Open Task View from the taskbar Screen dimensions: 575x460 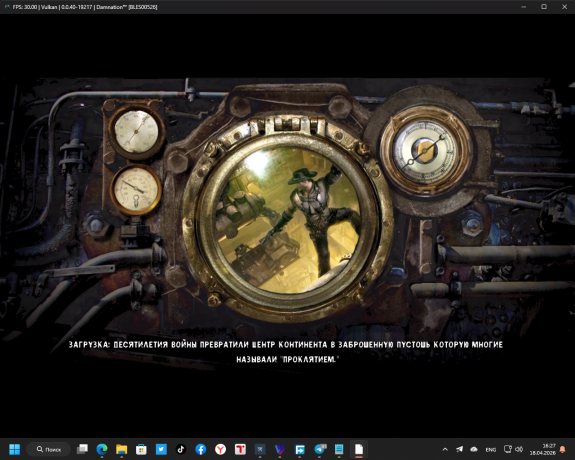pos(82,449)
